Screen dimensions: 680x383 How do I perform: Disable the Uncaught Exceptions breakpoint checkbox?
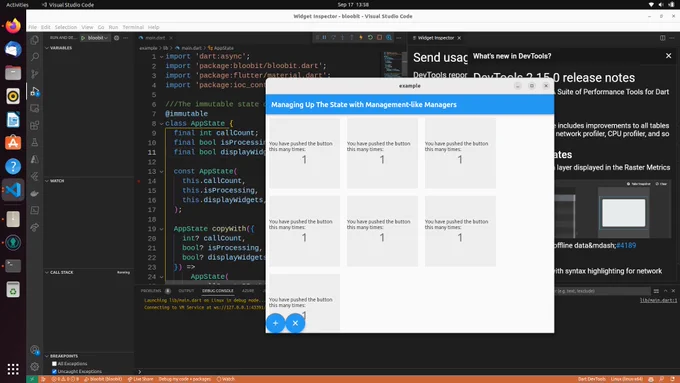click(54, 372)
